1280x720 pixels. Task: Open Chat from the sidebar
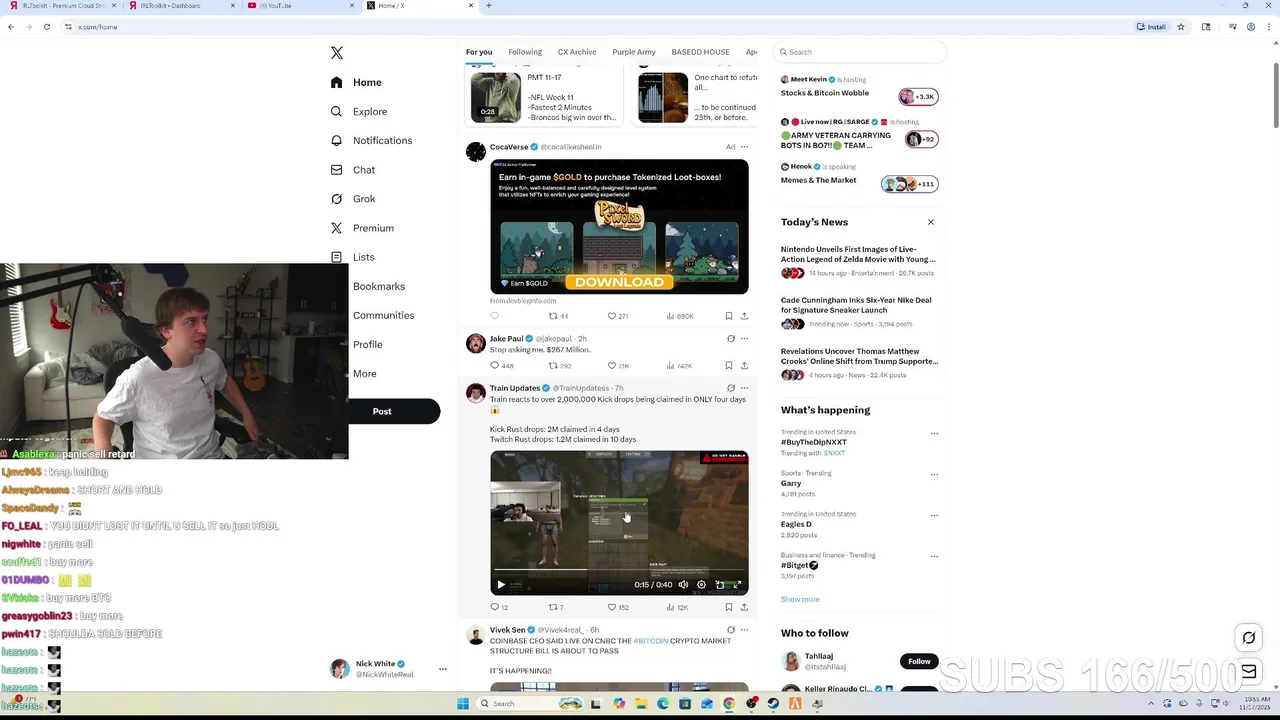click(x=353, y=170)
